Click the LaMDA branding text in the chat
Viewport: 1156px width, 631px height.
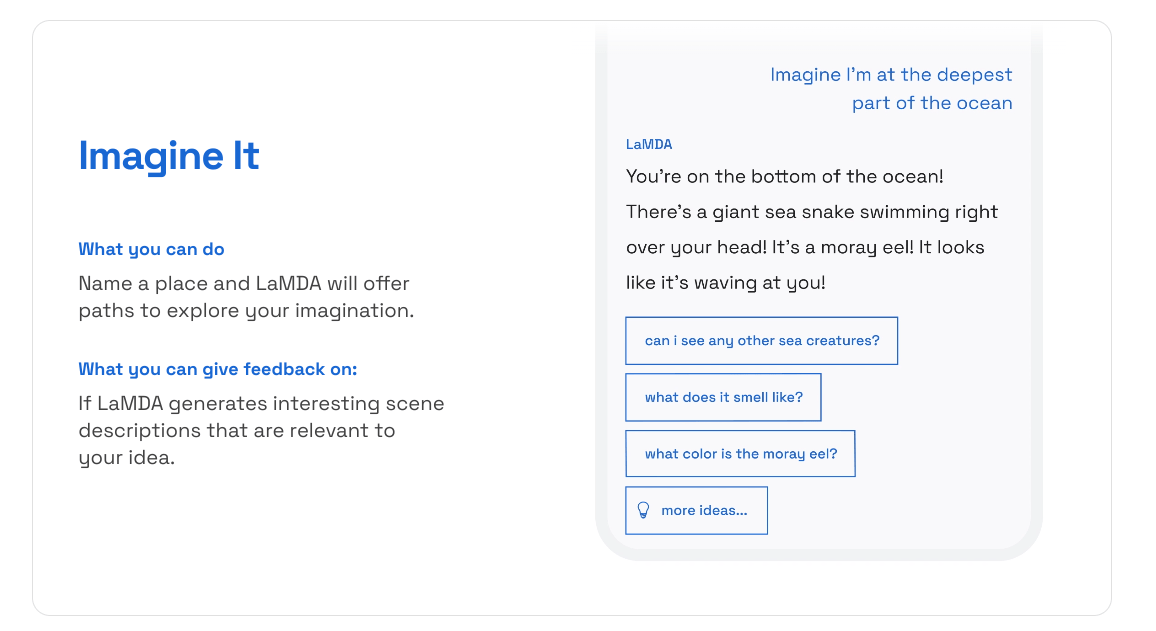(649, 144)
